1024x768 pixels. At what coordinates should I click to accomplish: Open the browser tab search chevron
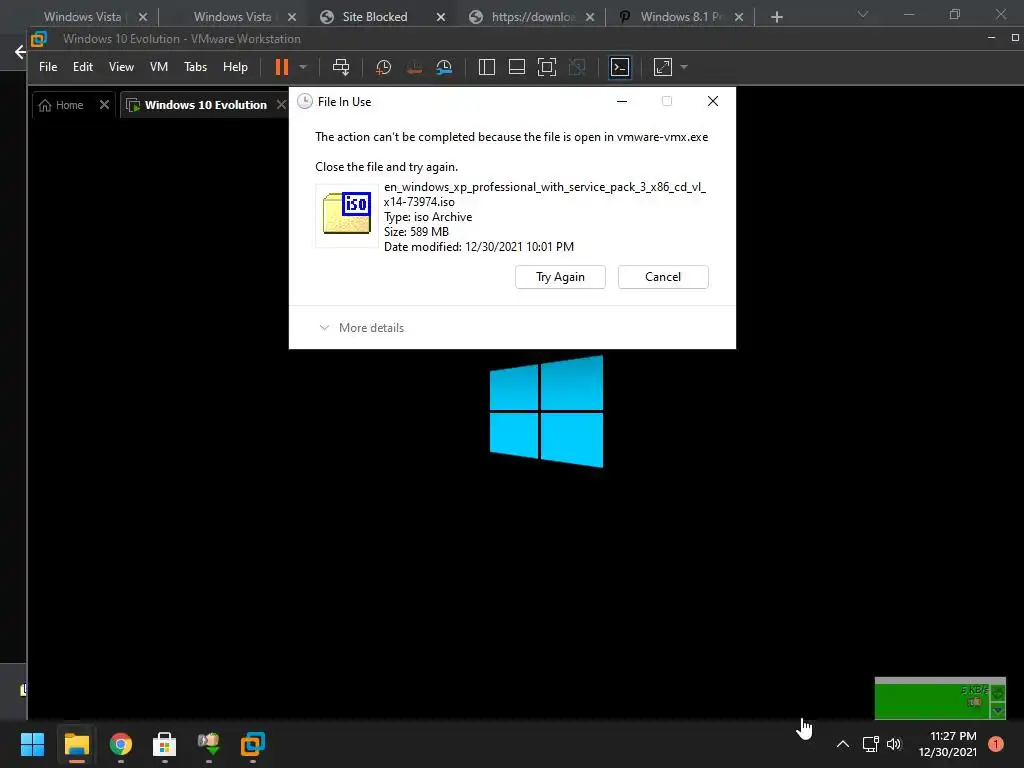(863, 14)
